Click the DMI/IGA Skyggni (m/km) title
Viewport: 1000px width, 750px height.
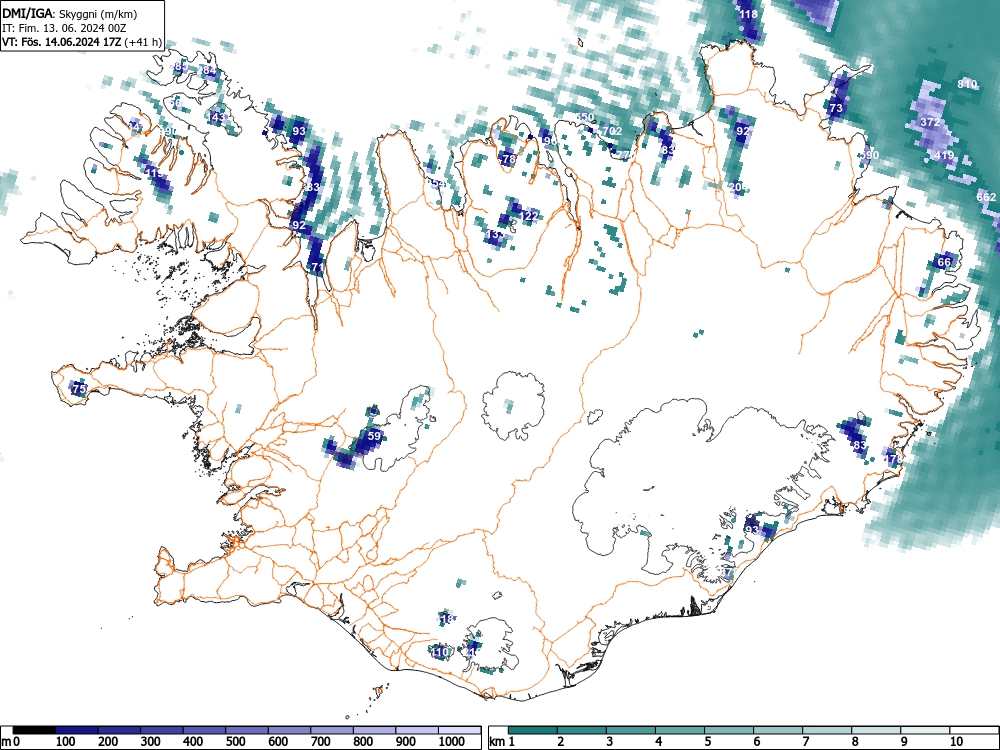point(70,13)
